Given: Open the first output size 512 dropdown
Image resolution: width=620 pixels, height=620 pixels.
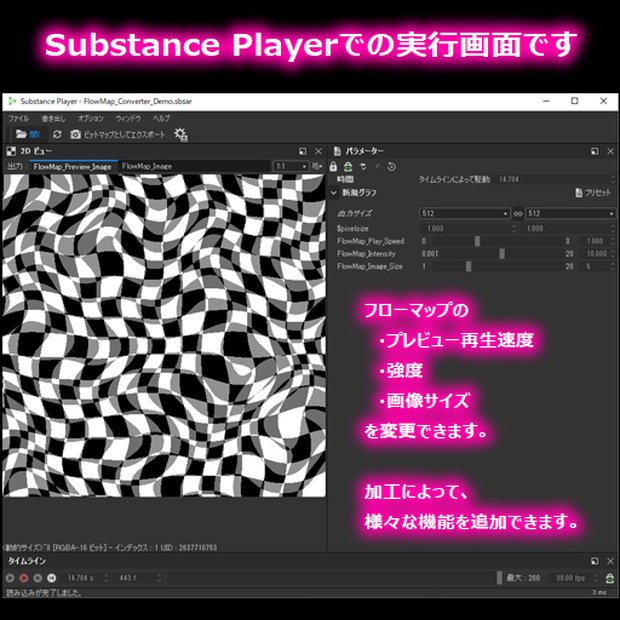Looking at the screenshot, I should (464, 214).
